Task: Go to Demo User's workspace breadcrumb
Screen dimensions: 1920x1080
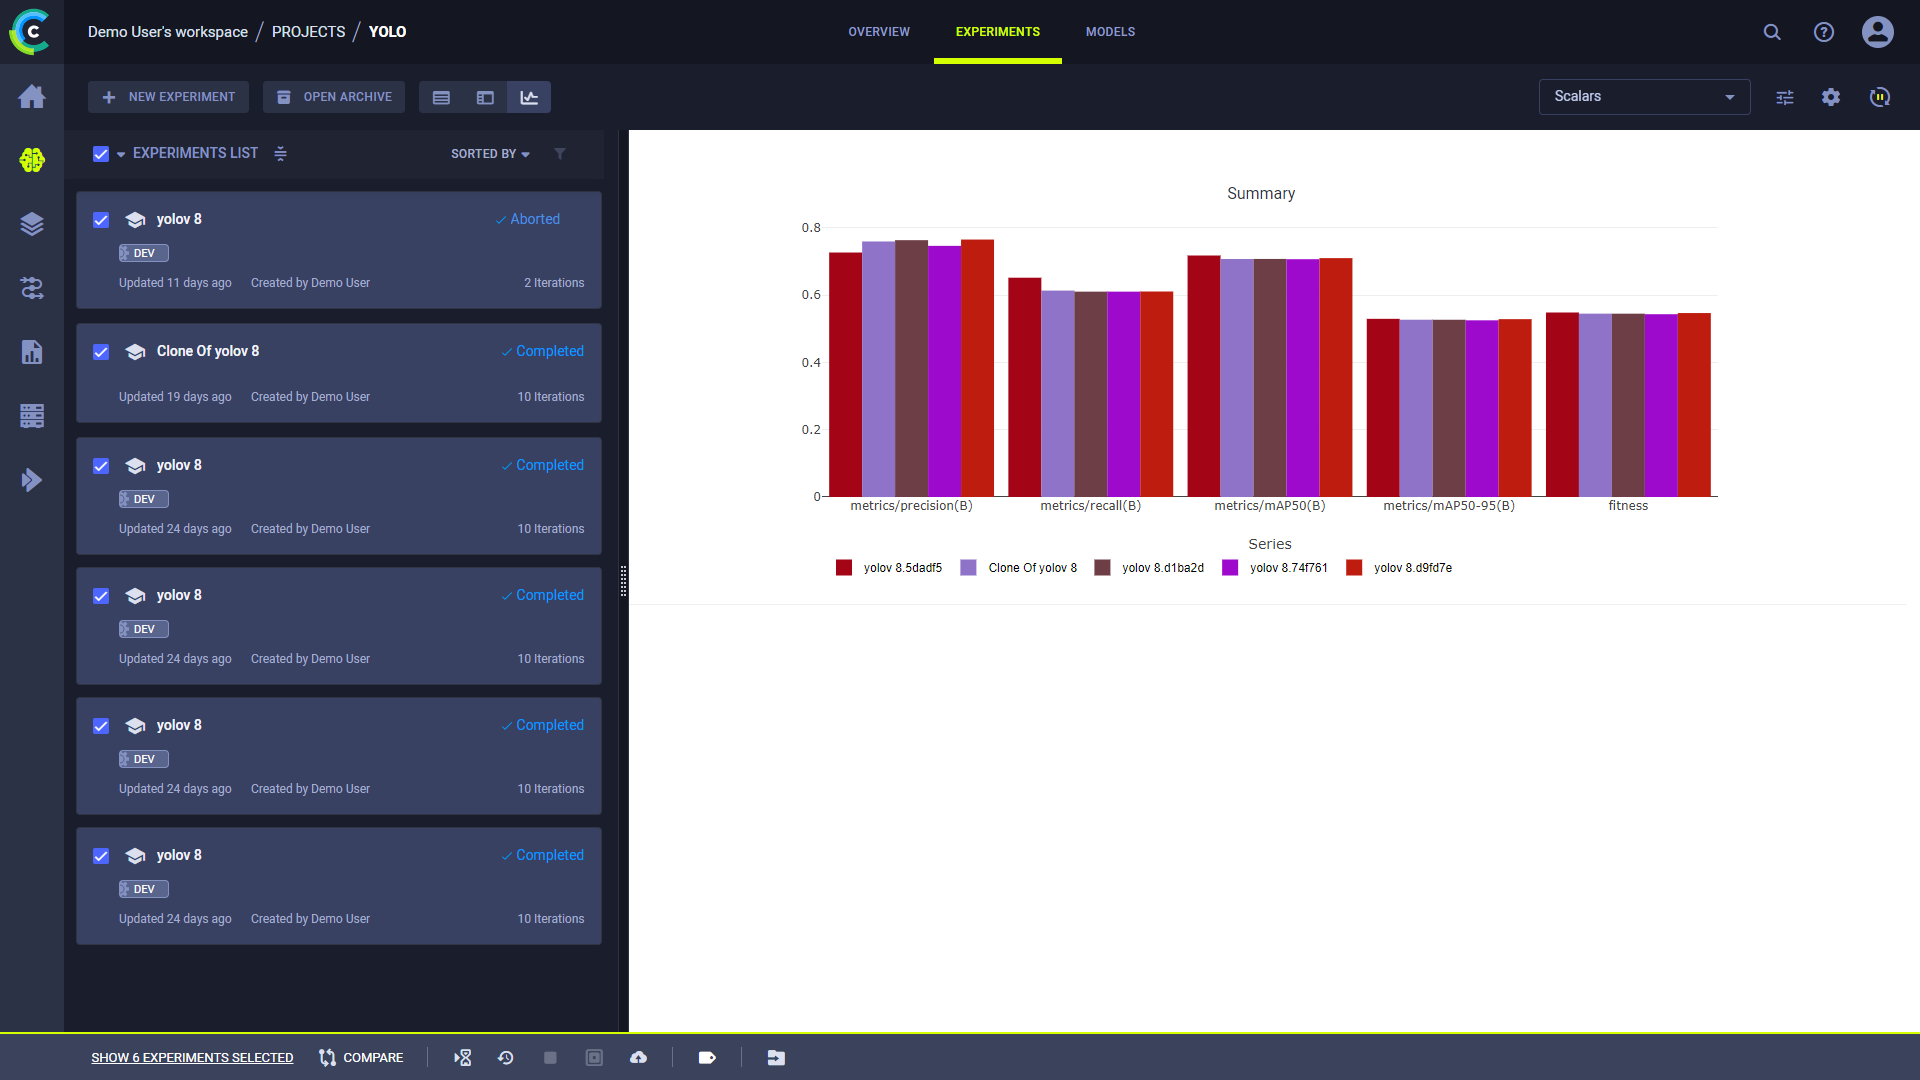Action: pyautogui.click(x=168, y=32)
